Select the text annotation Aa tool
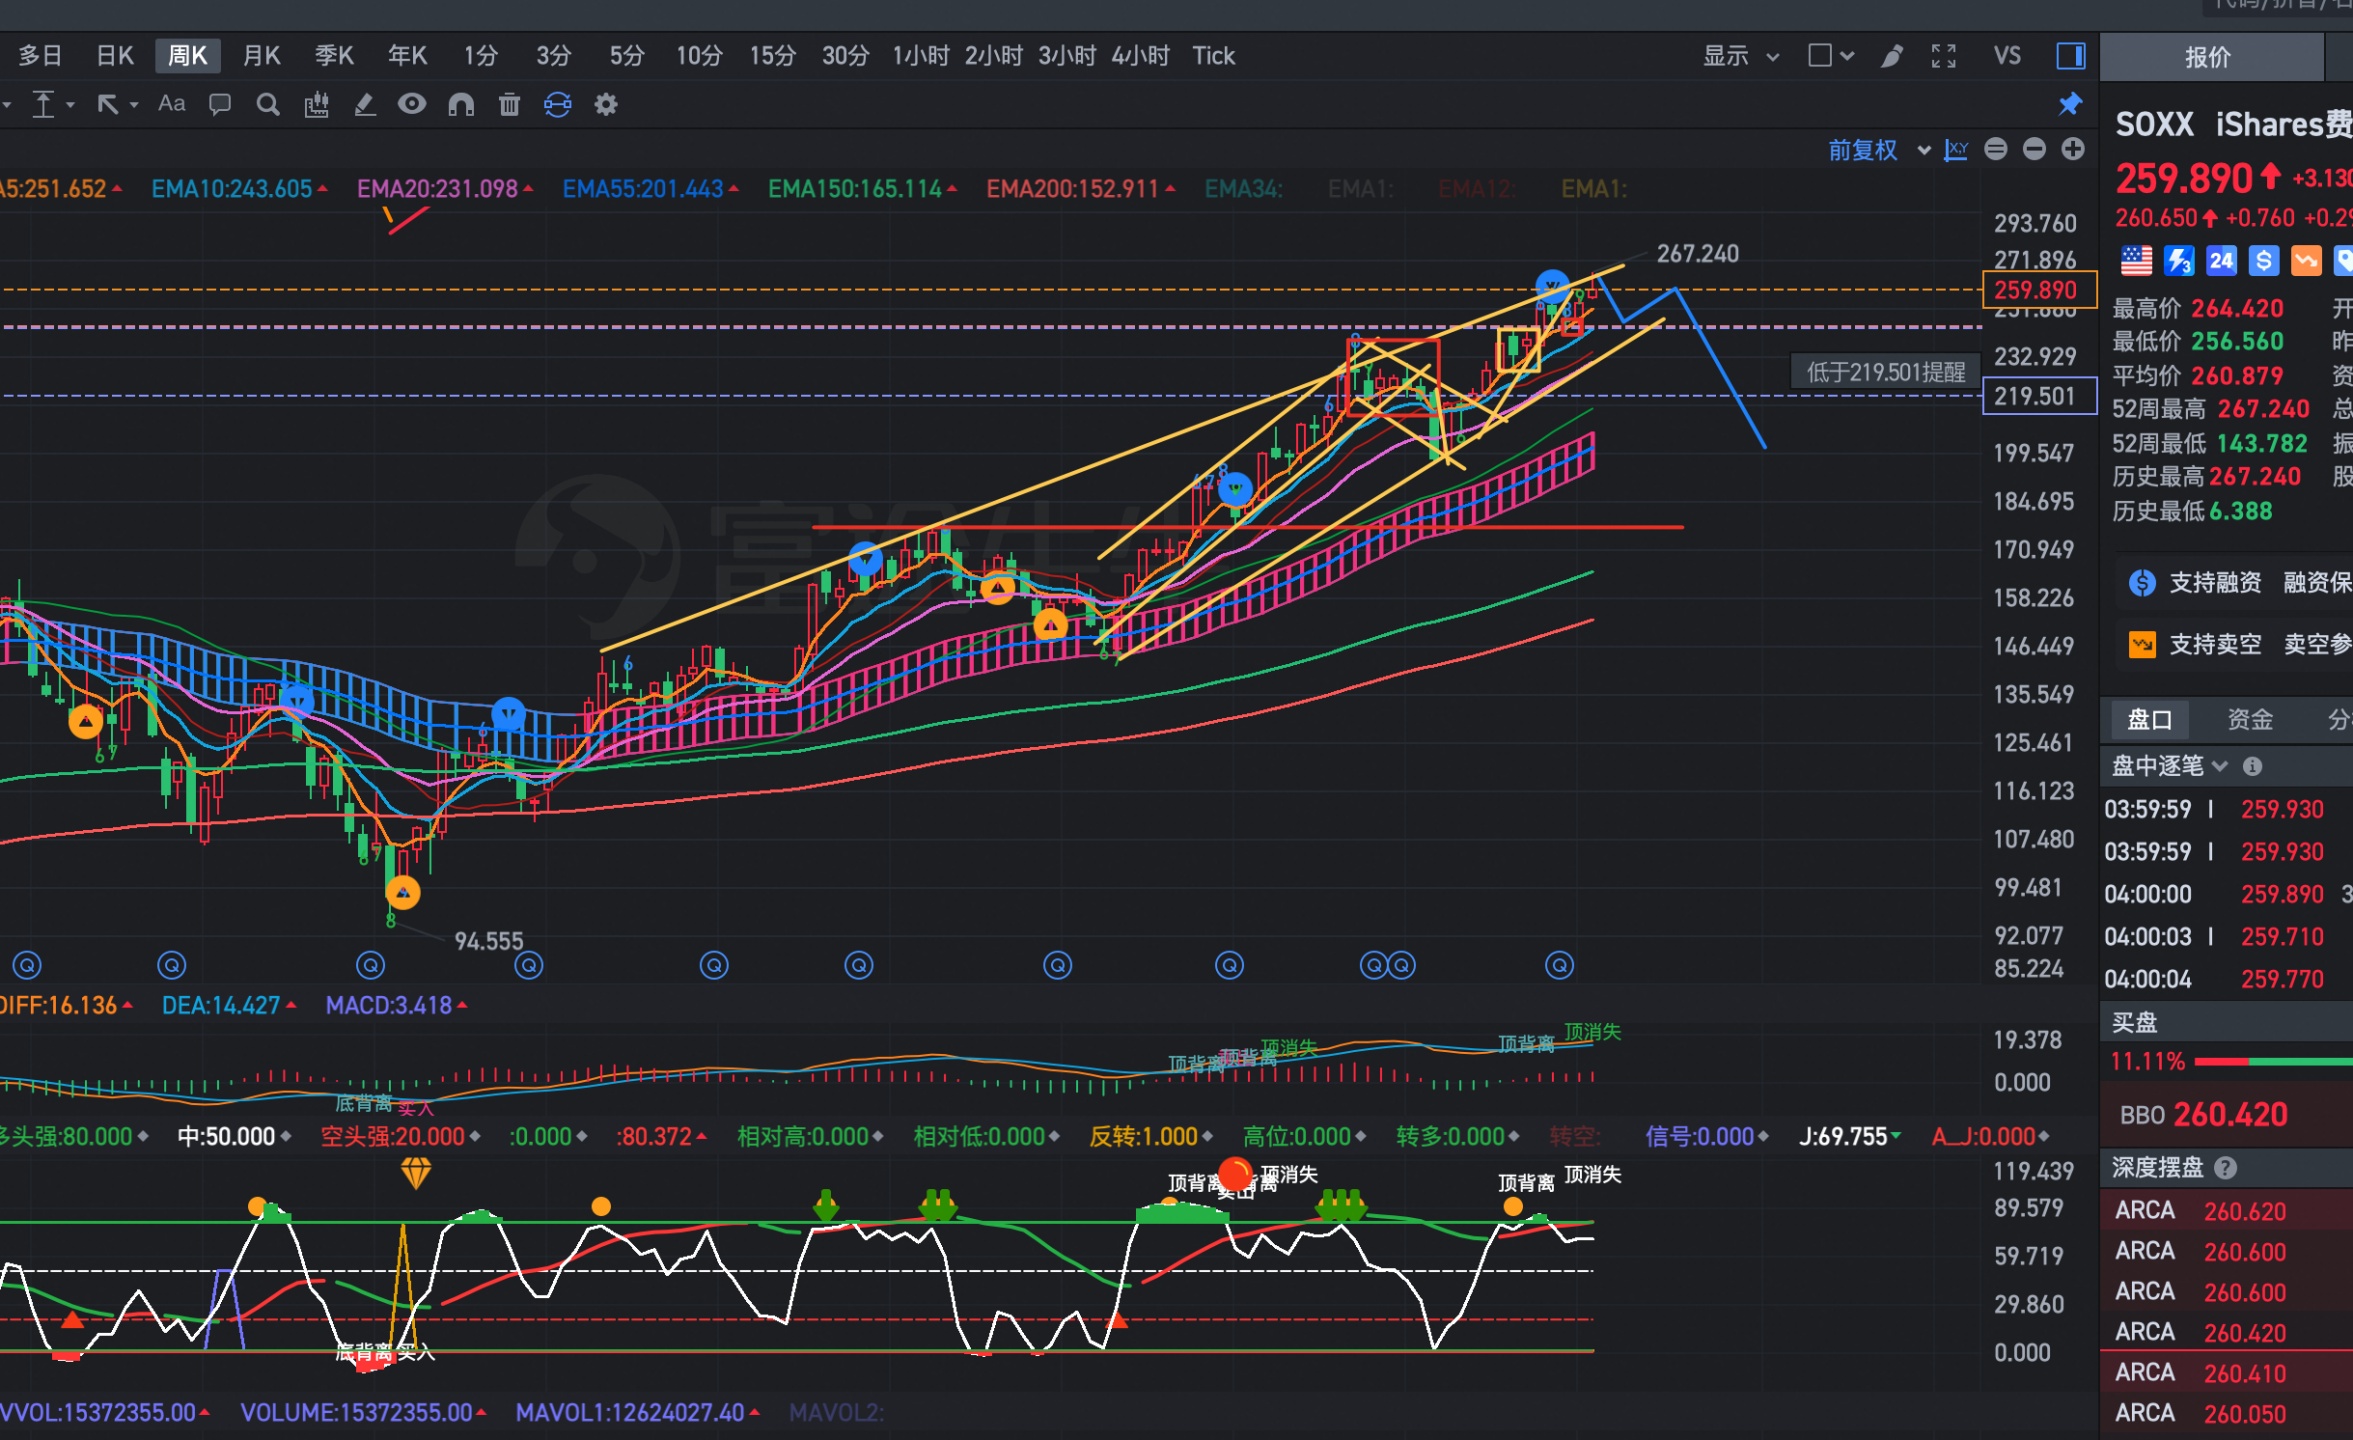 (171, 104)
